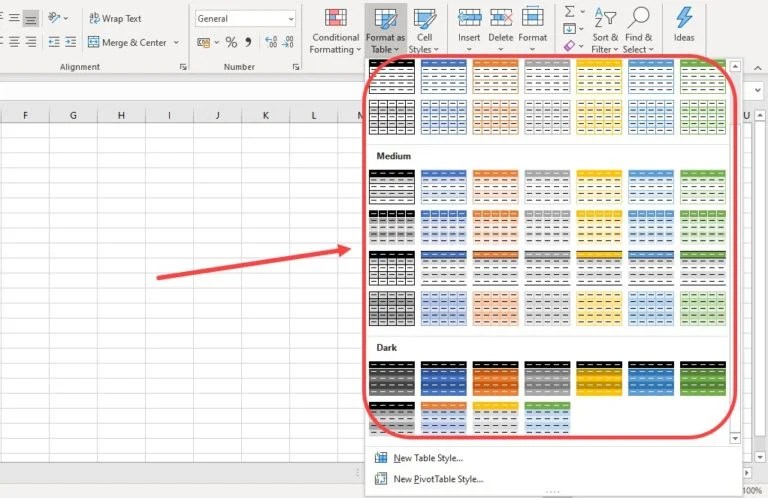Pick the black Dark table style in first Dark row

click(x=391, y=379)
